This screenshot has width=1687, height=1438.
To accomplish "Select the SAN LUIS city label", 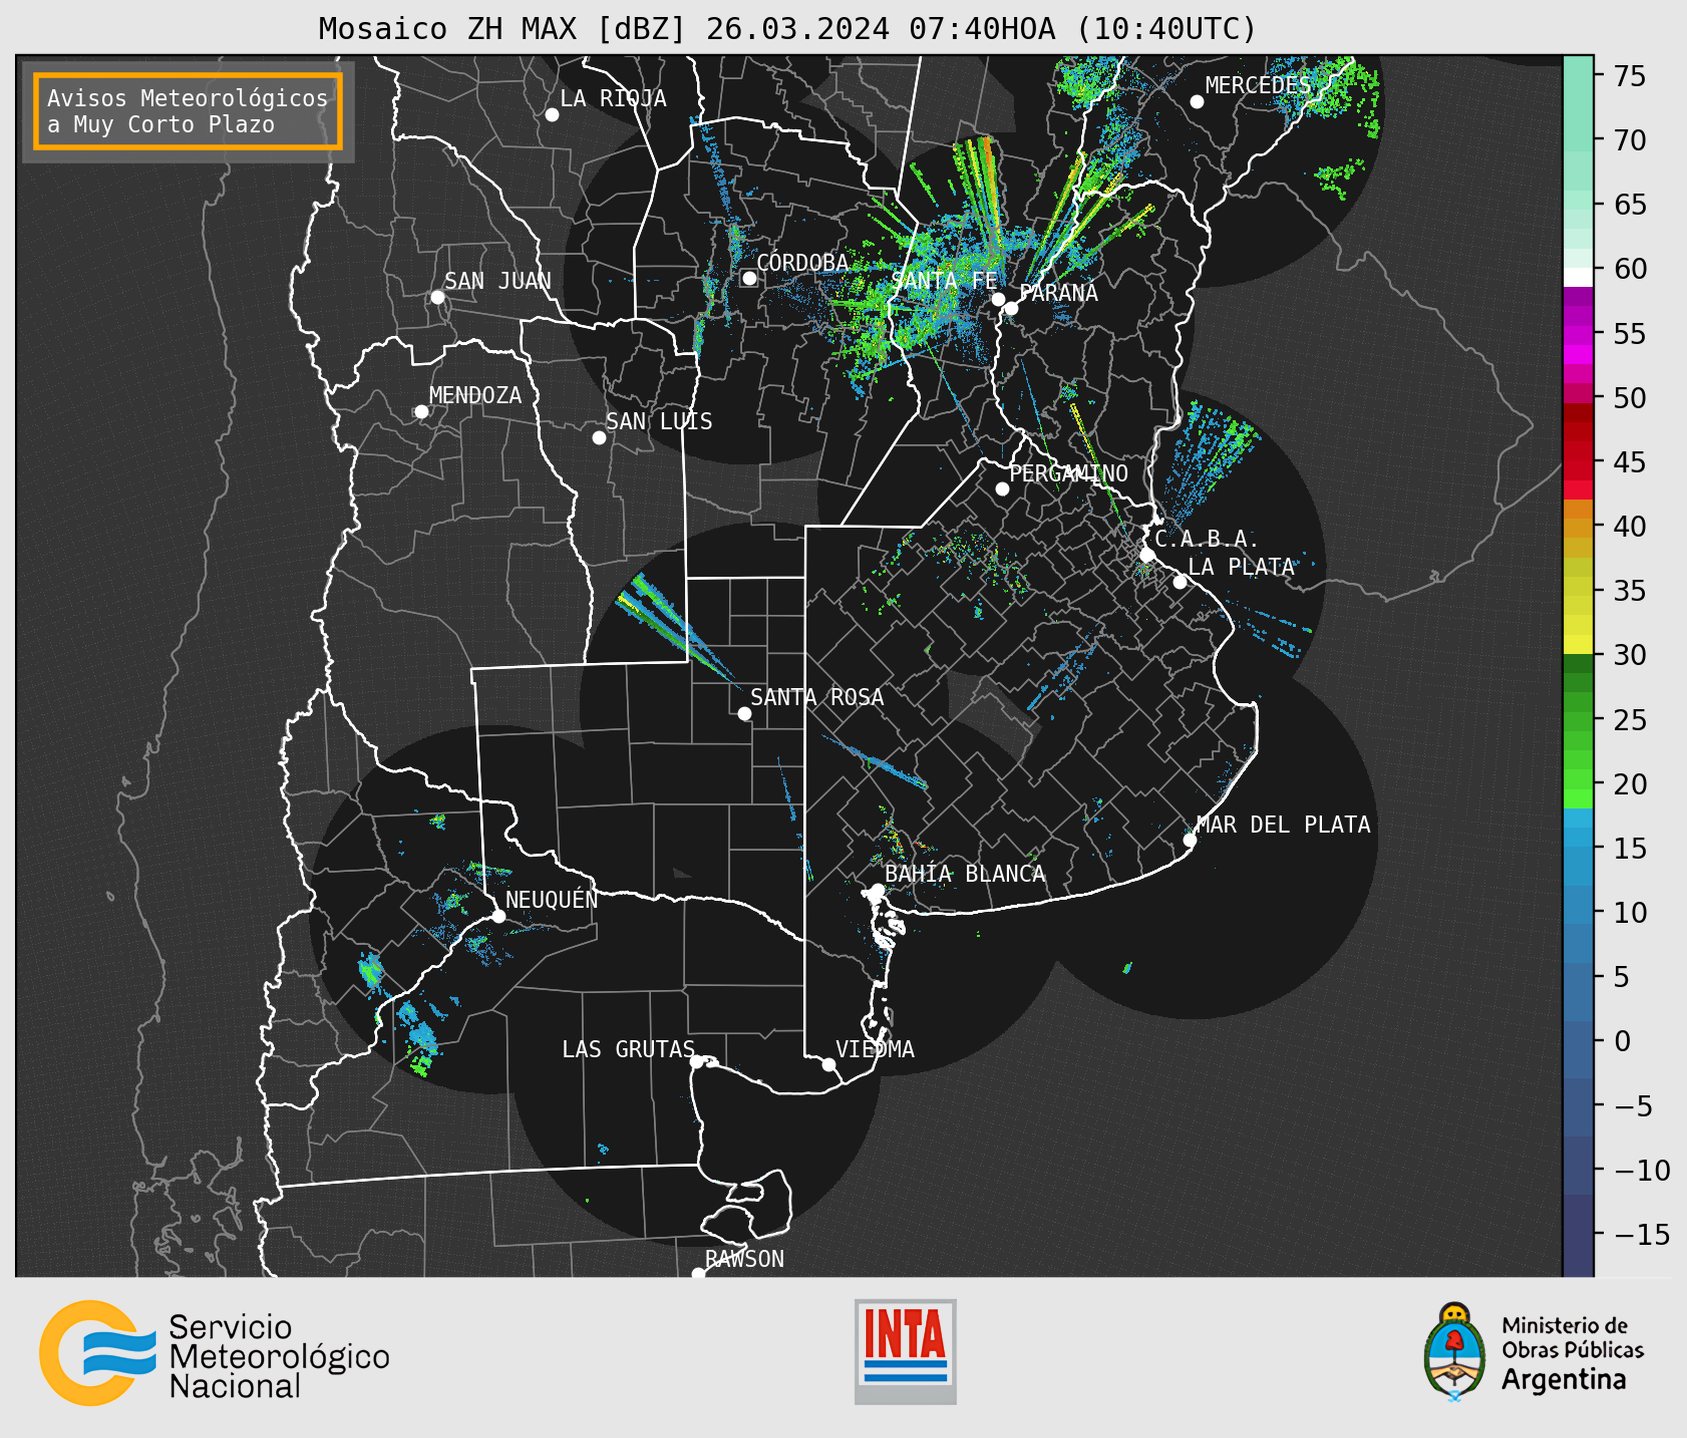I will [x=659, y=422].
